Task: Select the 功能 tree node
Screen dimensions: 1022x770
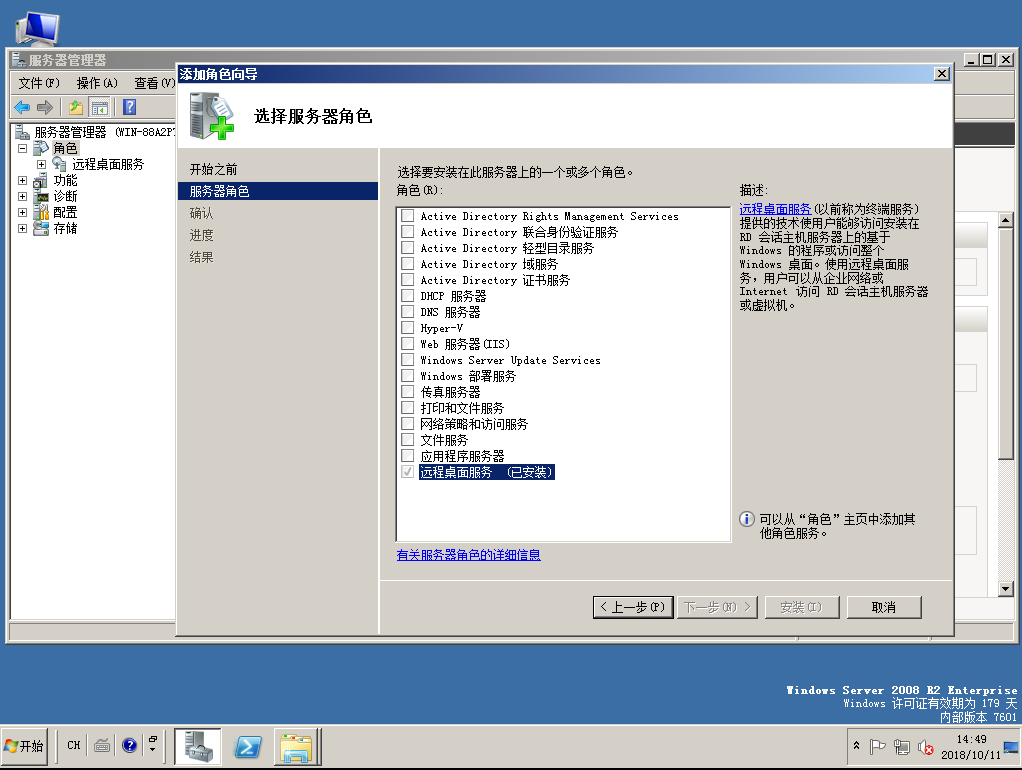Action: click(65, 180)
